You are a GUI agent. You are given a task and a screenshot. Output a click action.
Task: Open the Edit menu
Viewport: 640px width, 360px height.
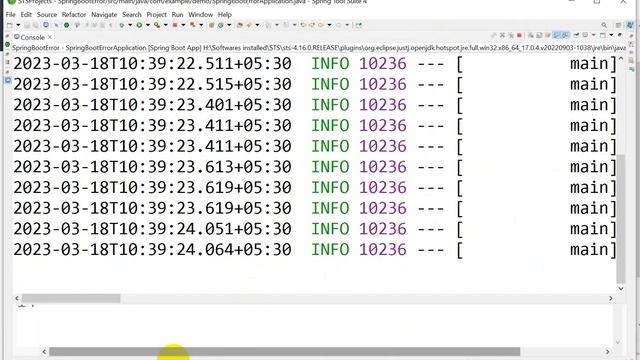tap(26, 15)
